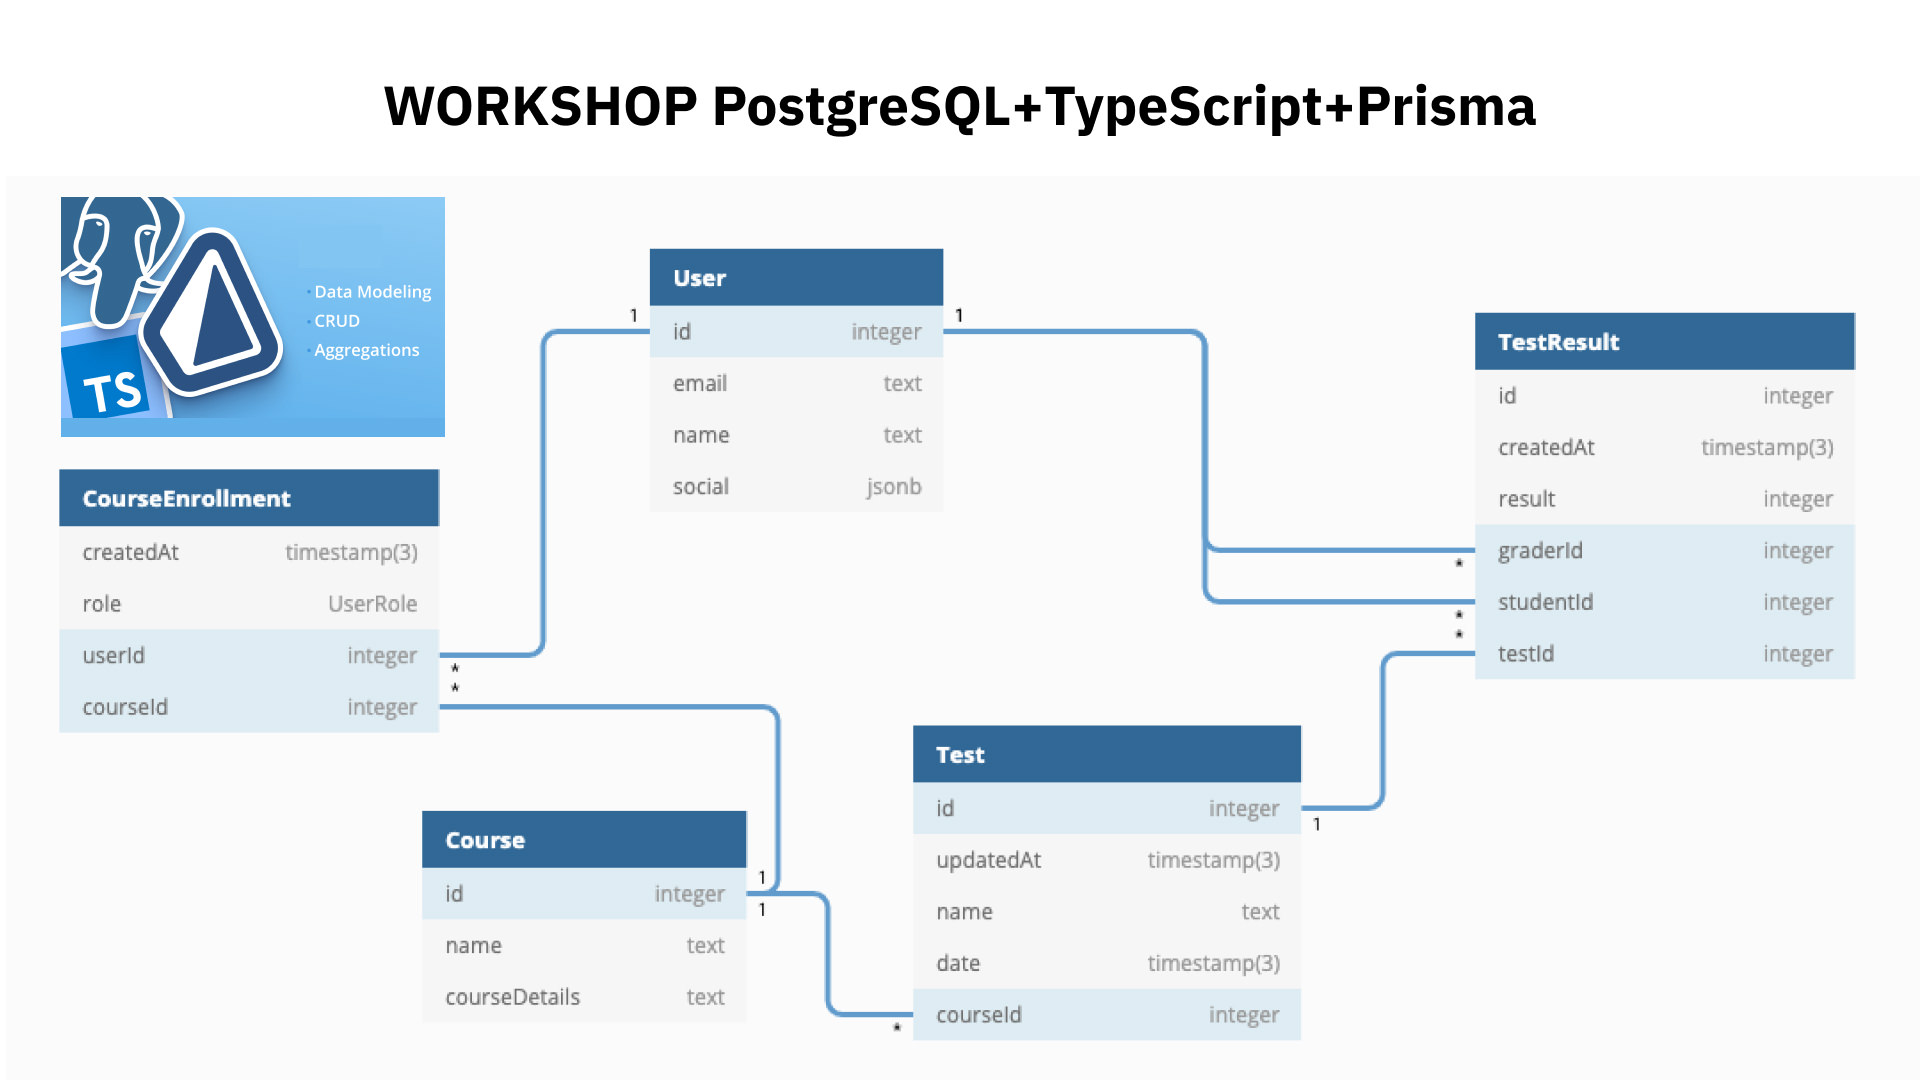This screenshot has height=1080, width=1920.
Task: Select the 'Aggregations' bullet text
Action: point(366,350)
